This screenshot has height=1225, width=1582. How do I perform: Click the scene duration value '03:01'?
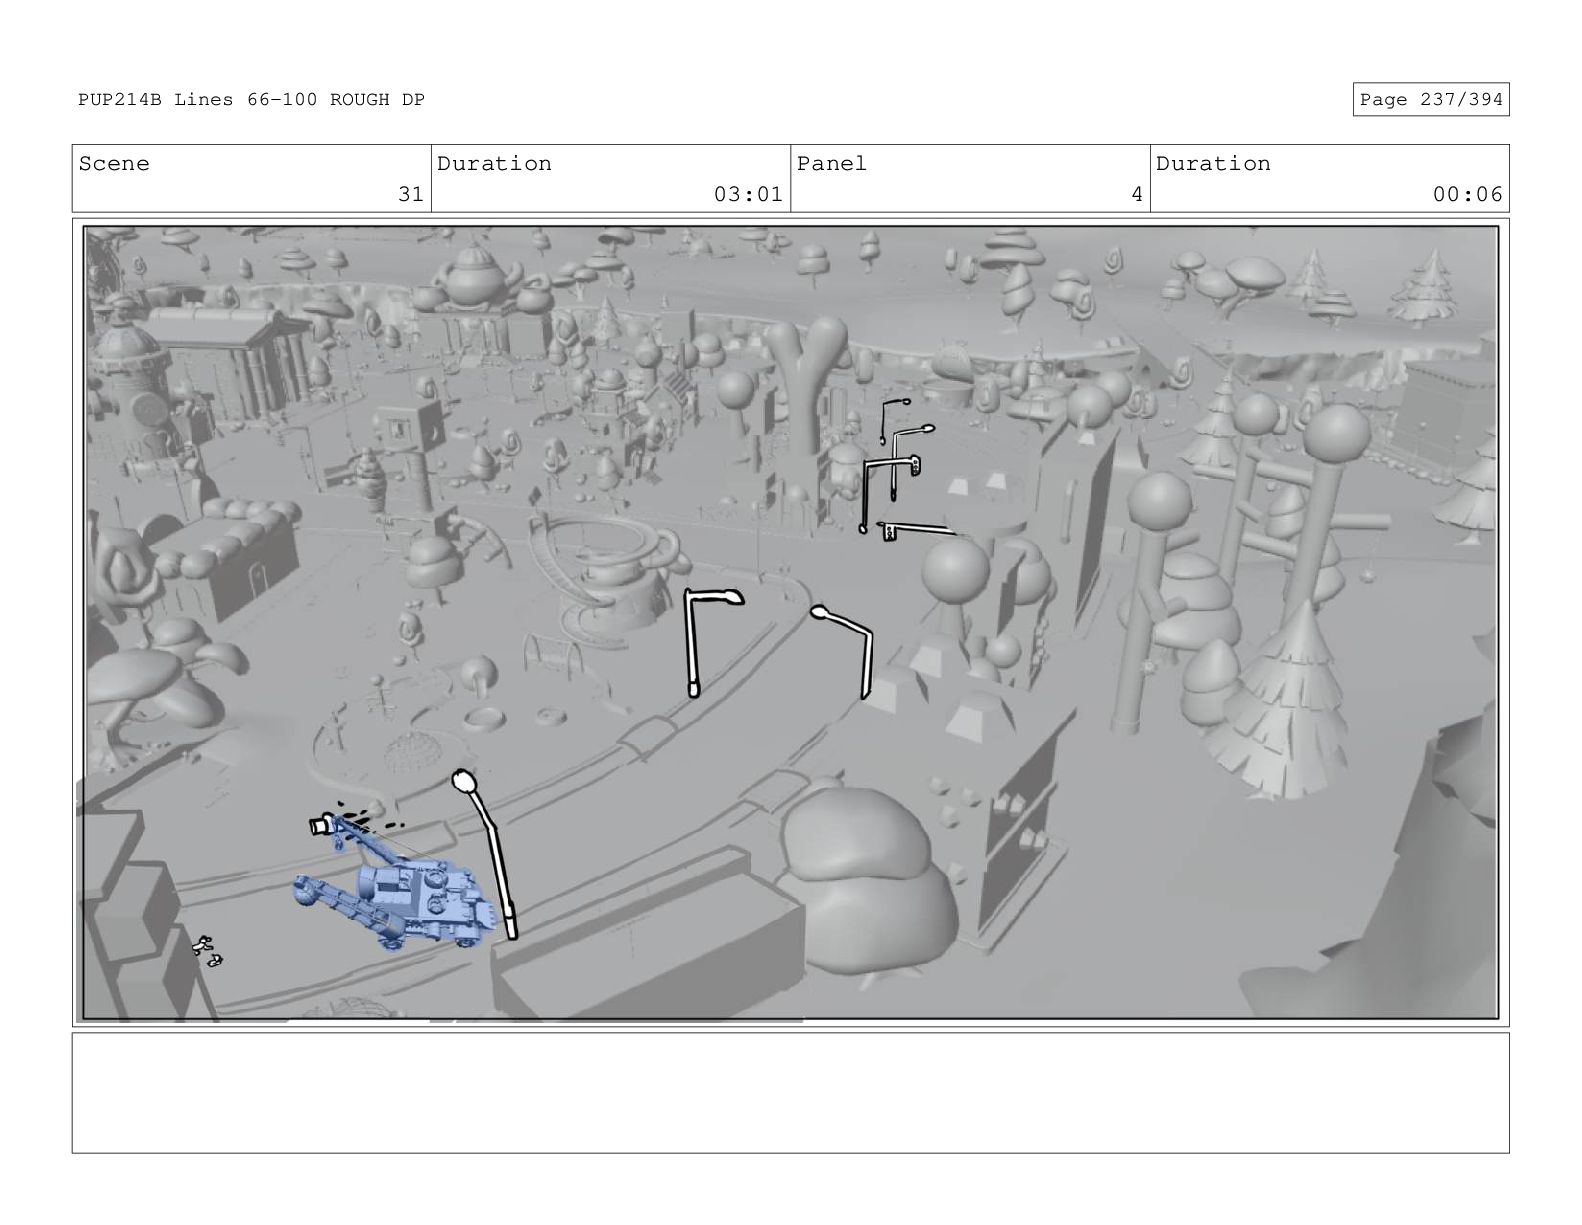click(x=748, y=194)
